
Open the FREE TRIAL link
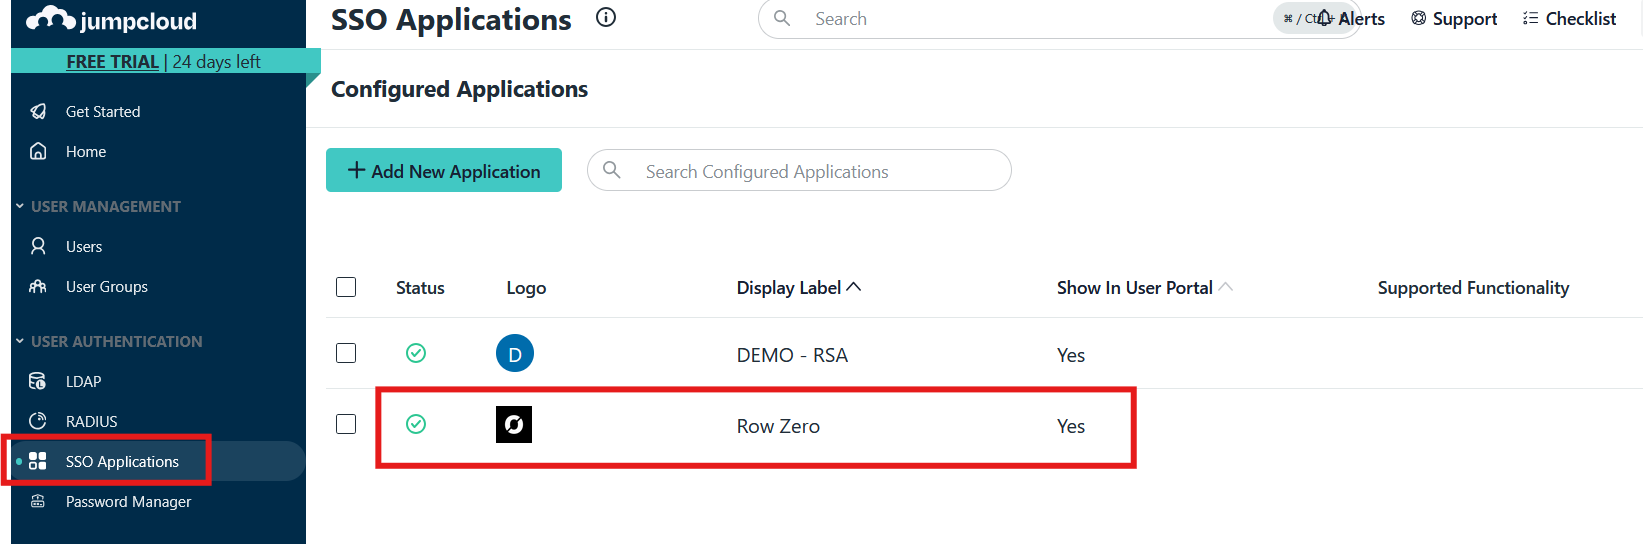112,61
